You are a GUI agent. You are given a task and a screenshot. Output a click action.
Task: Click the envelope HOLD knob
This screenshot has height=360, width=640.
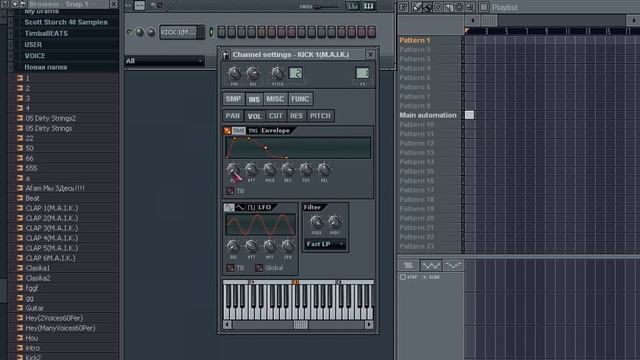pyautogui.click(x=269, y=169)
